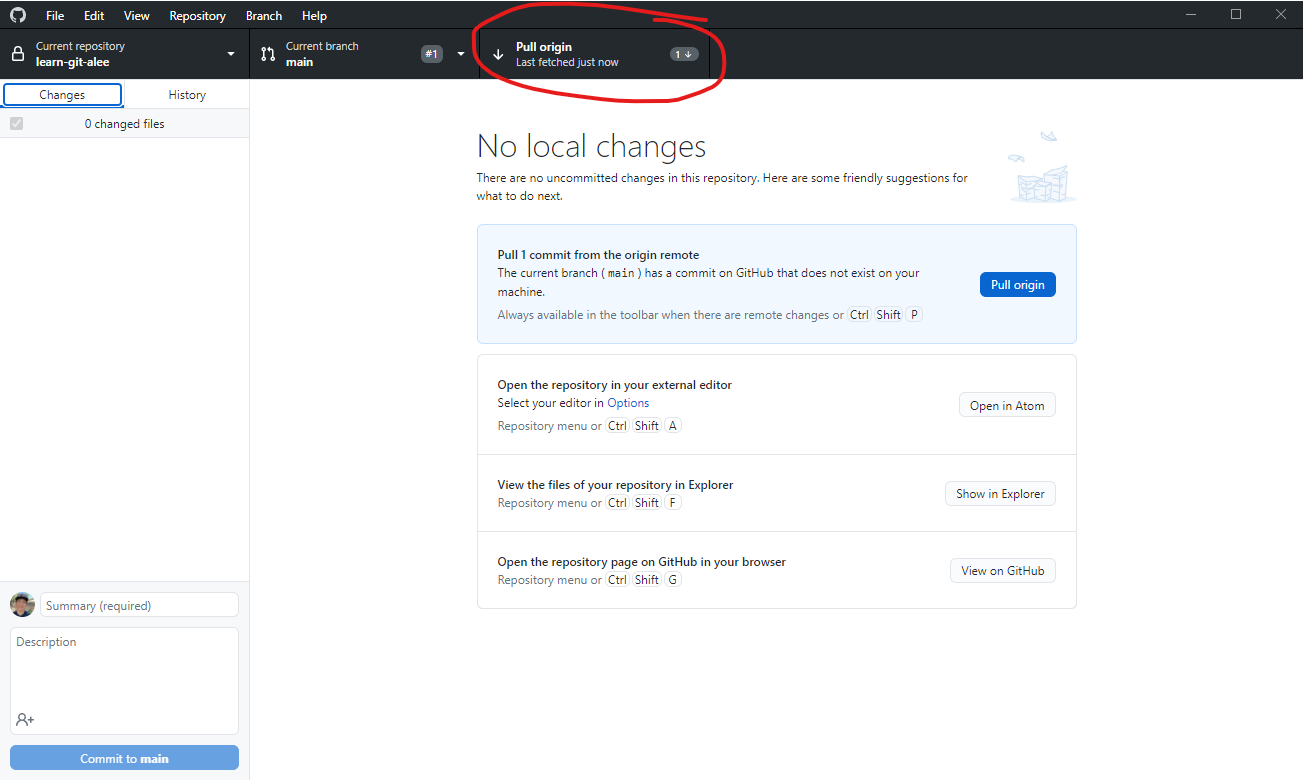Image resolution: width=1303 pixels, height=780 pixels.
Task: Click the Commit to main button
Action: pyautogui.click(x=124, y=758)
